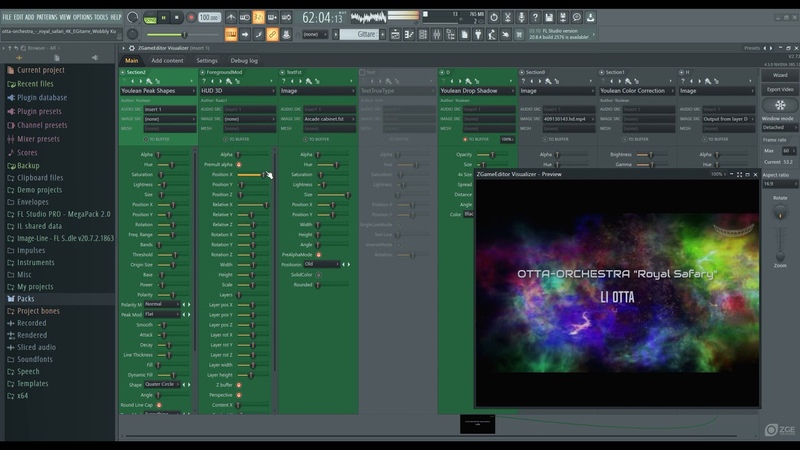Enable the disabled Text layer checkbox
Screen dimensions: 800x450
point(362,72)
